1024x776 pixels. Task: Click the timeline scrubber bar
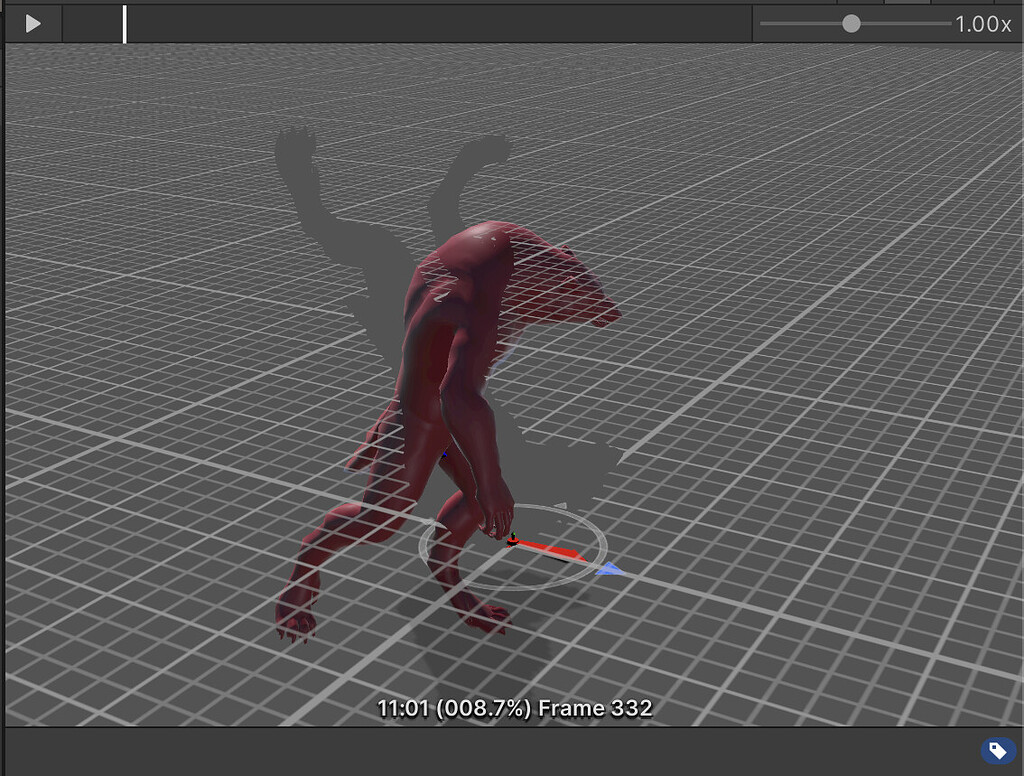(x=400, y=22)
